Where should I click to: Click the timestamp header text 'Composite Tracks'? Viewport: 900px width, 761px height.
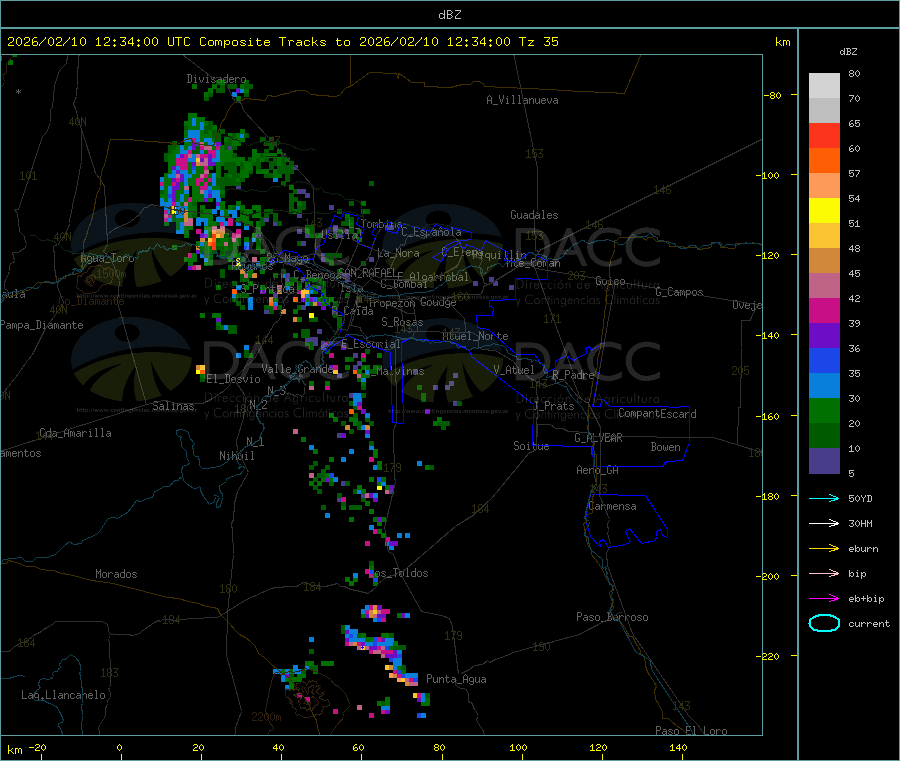point(263,42)
